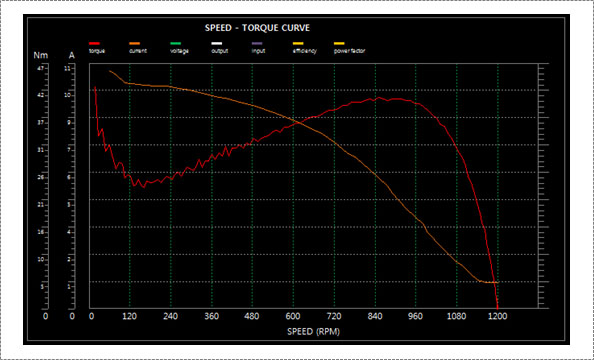Click the 720 tick on speed axis
The image size is (594, 360).
[x=334, y=316]
